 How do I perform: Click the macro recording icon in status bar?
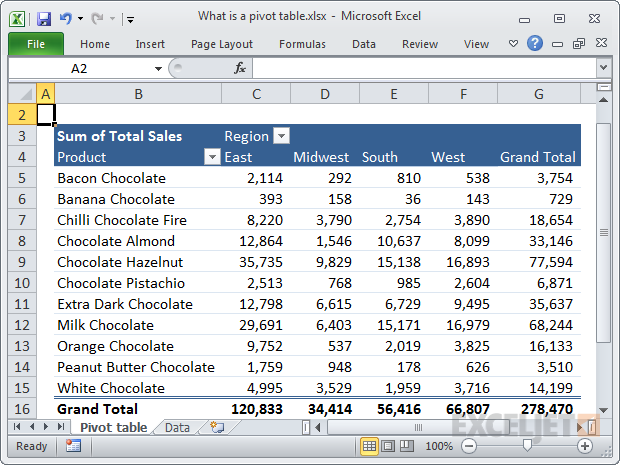[x=74, y=446]
